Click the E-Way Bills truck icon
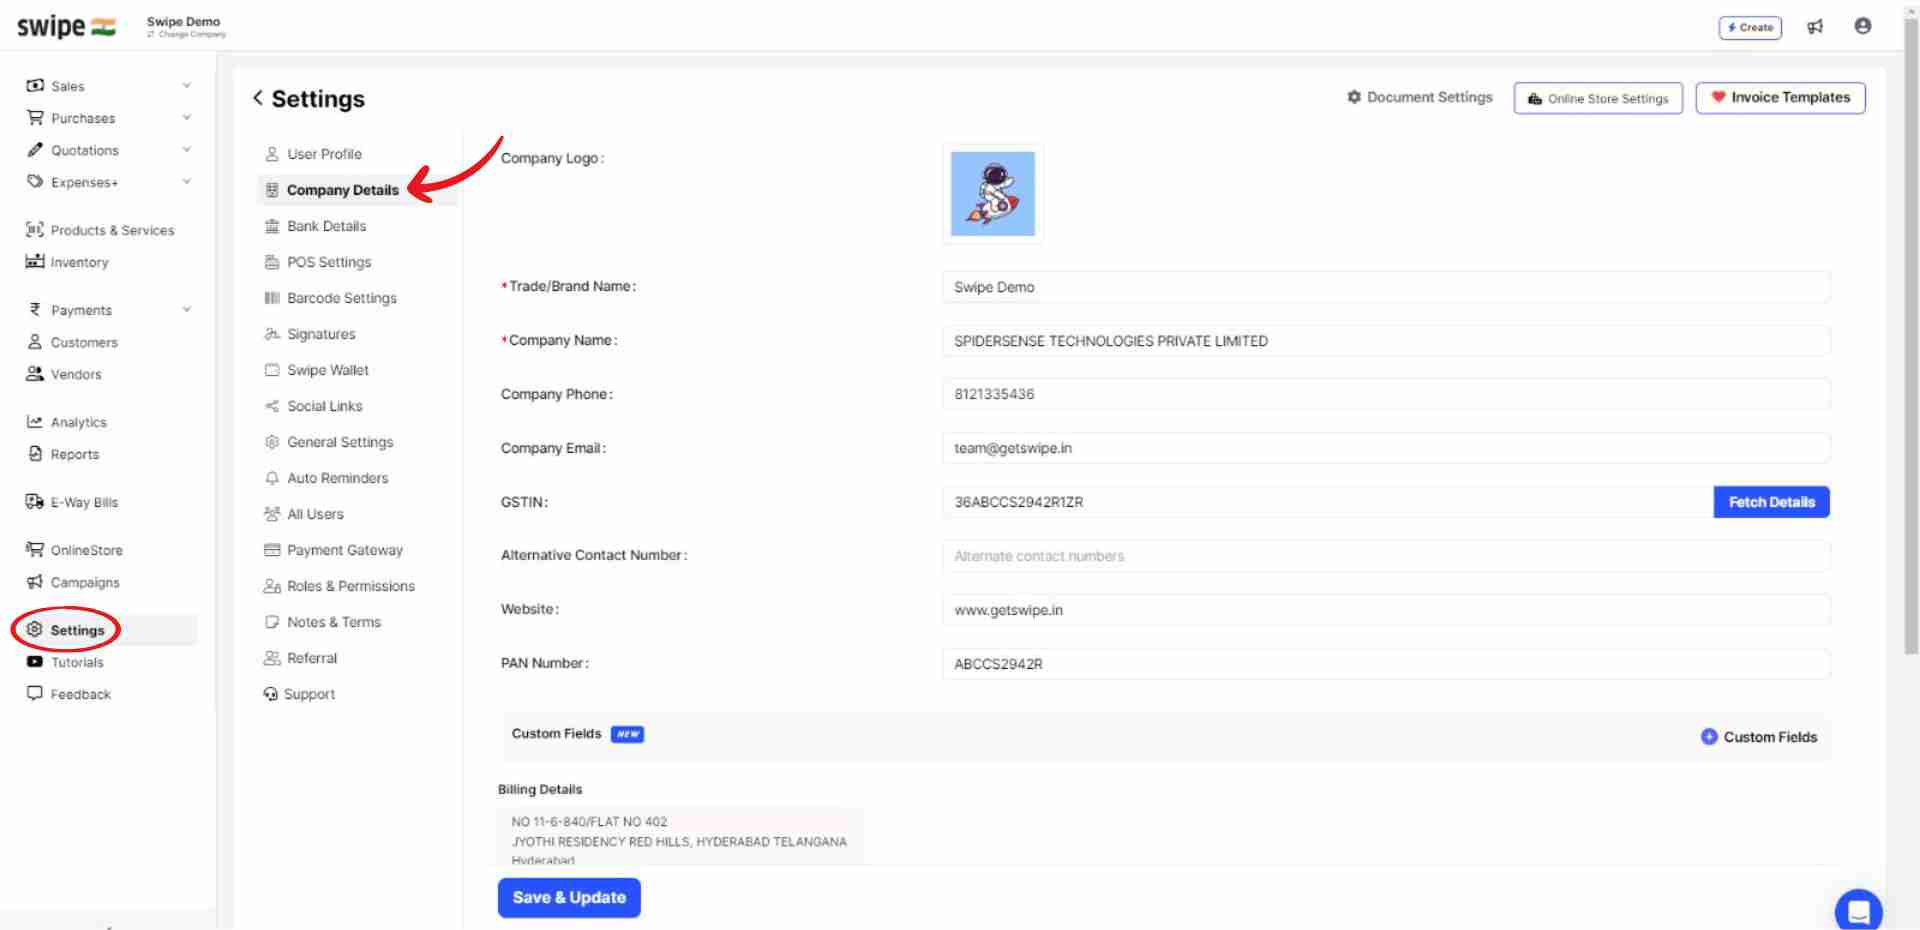The width and height of the screenshot is (1920, 930). pos(35,501)
